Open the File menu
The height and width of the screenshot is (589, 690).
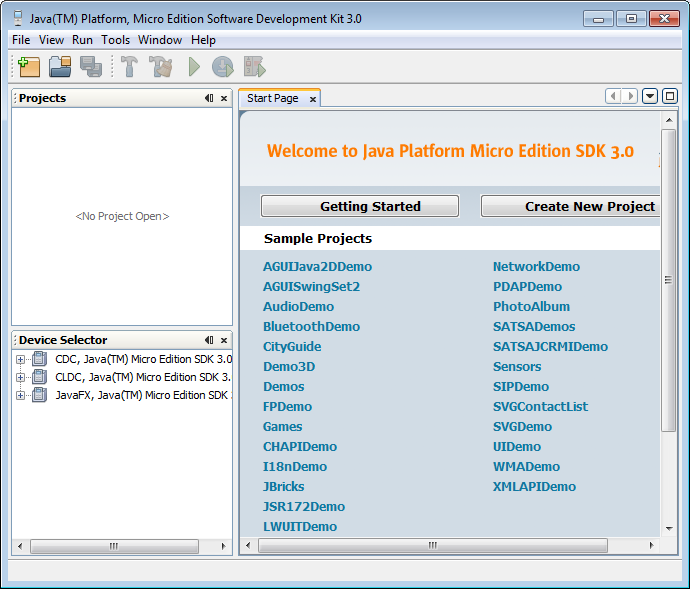pos(21,40)
